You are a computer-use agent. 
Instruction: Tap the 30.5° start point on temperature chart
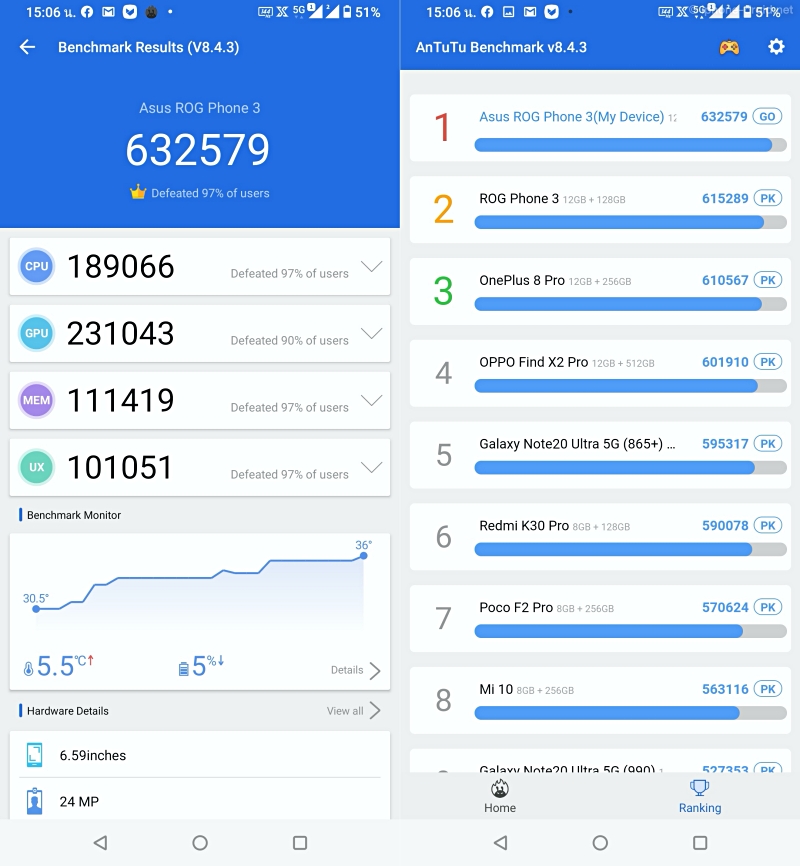[36, 609]
